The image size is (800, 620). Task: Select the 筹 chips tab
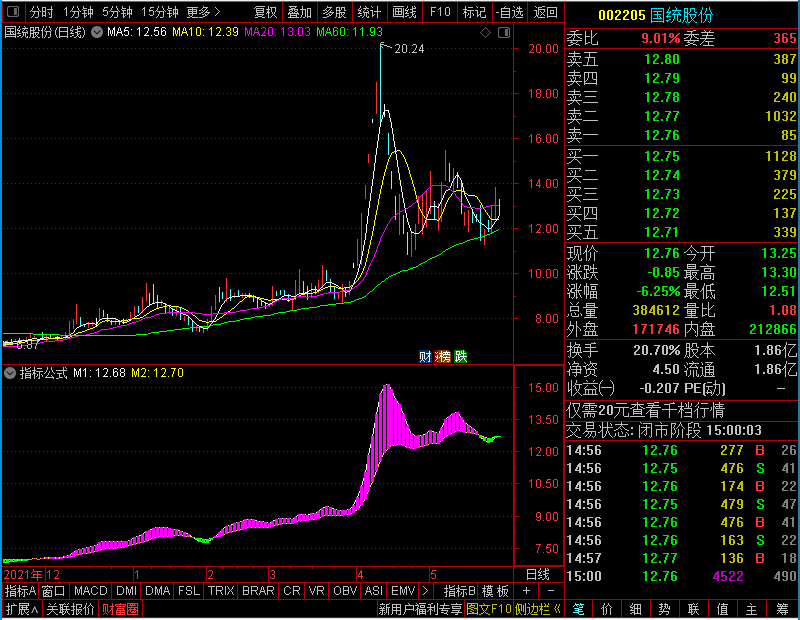pyautogui.click(x=782, y=609)
